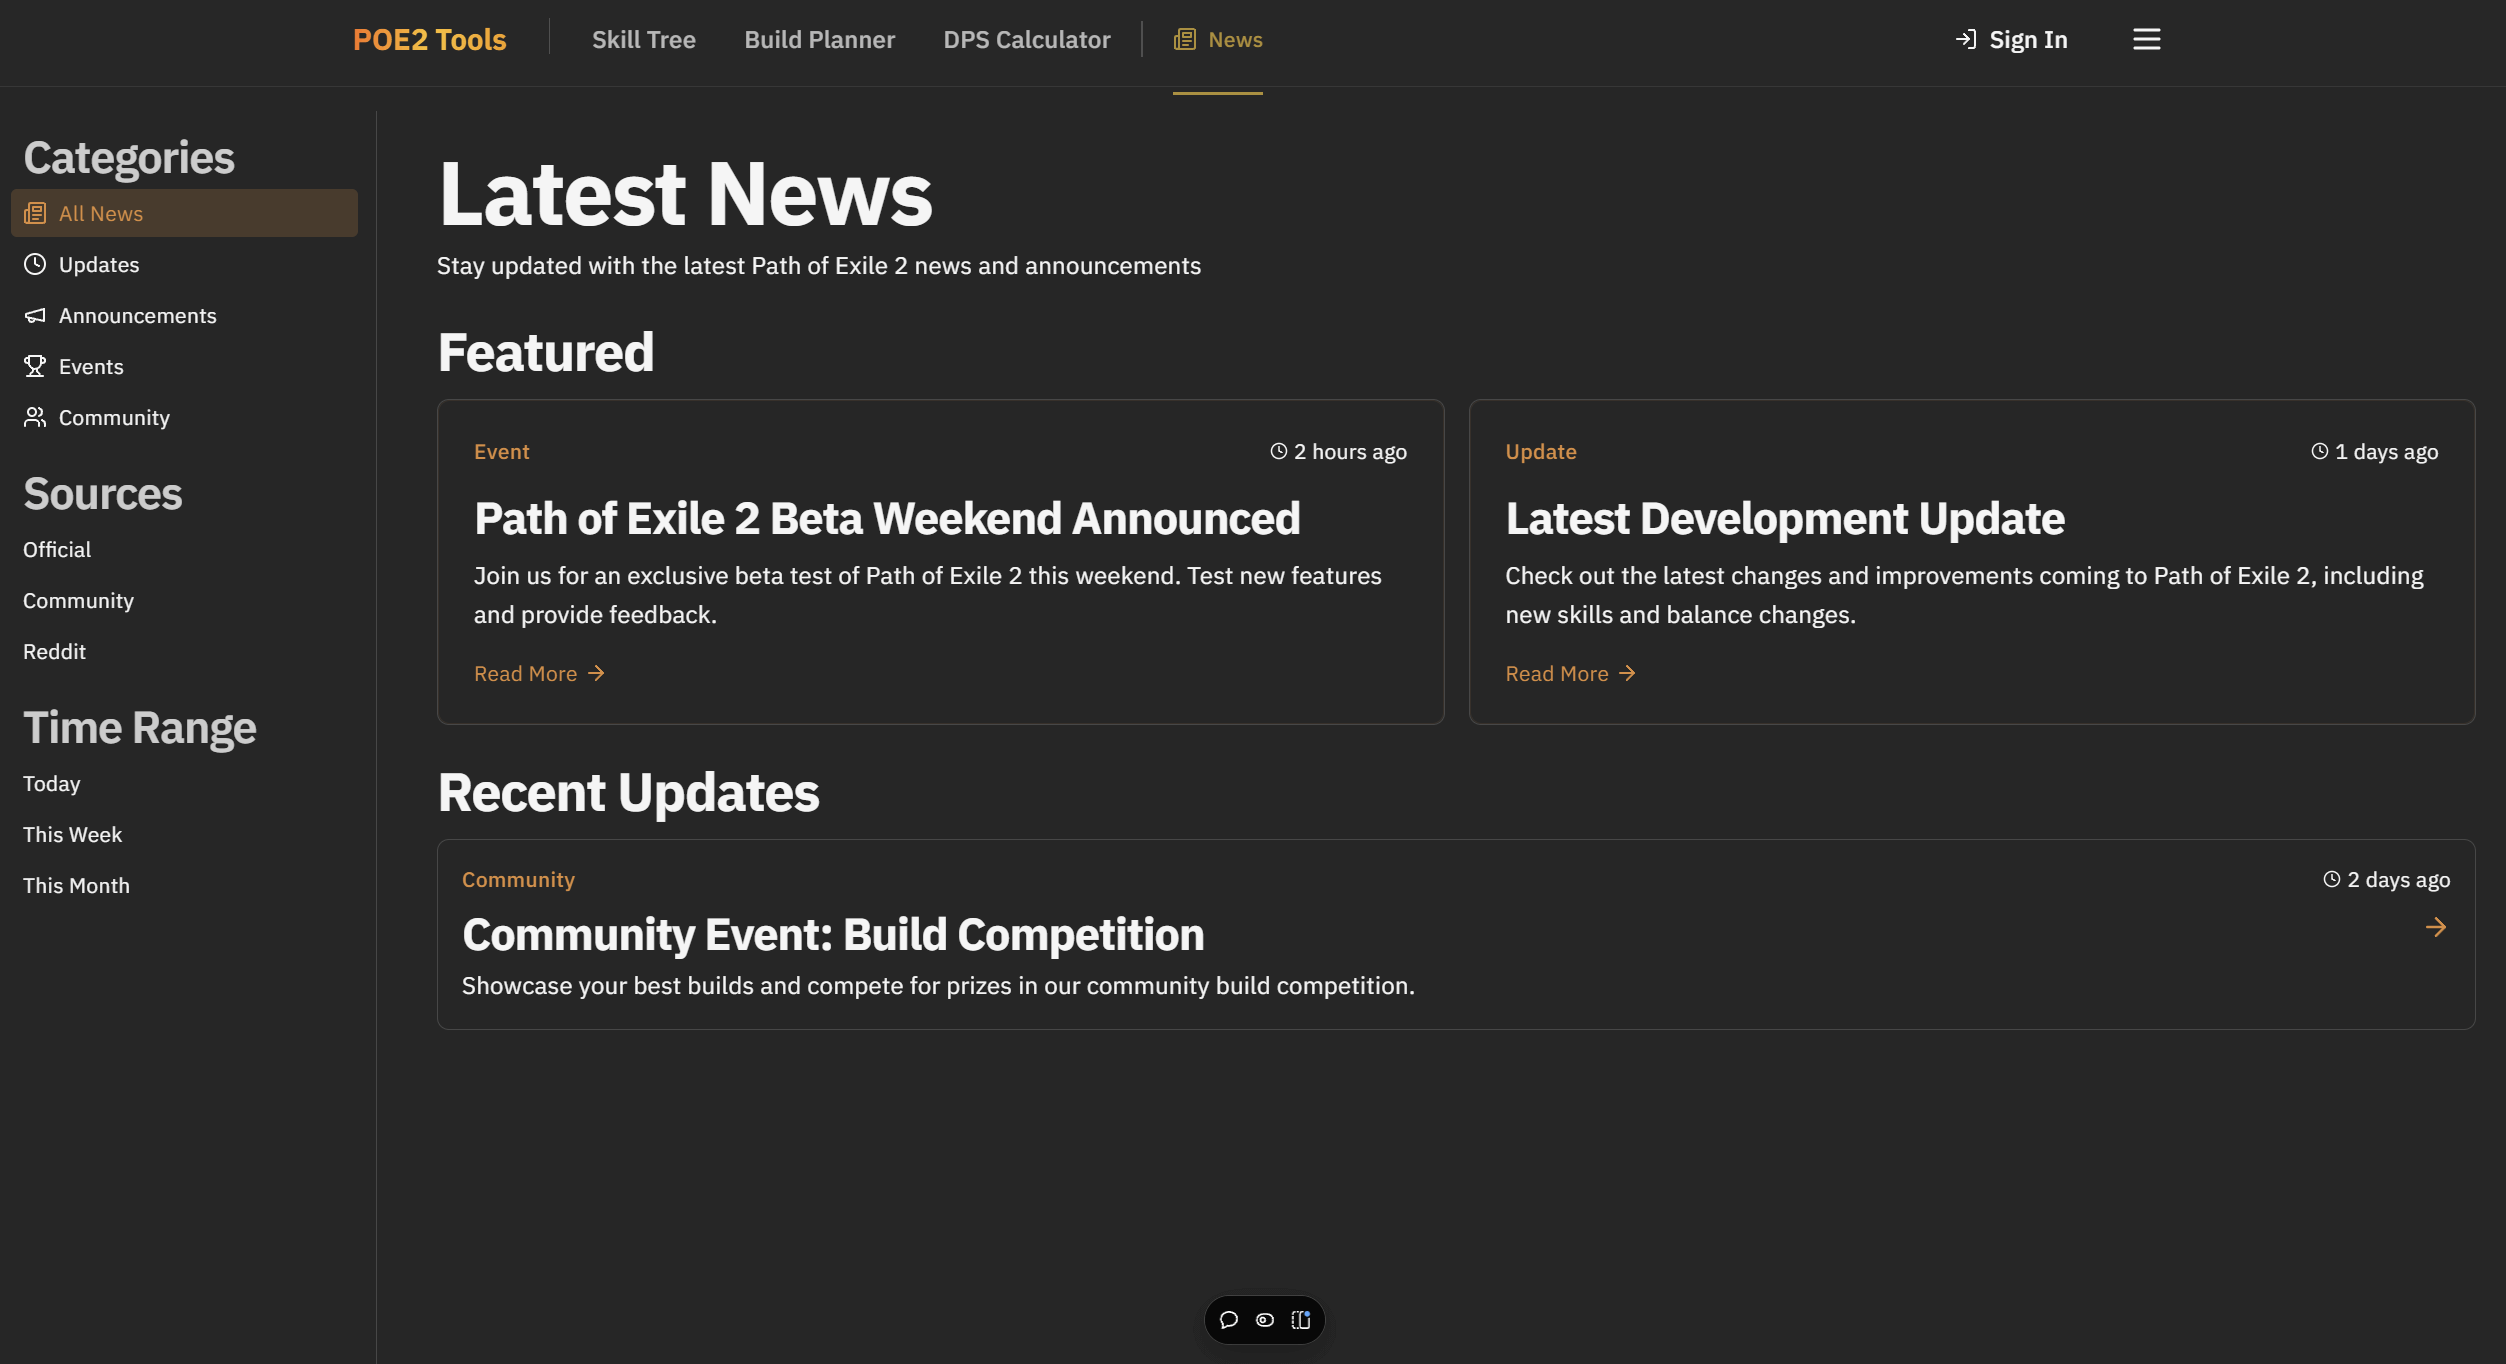Toggle the This Week time range filter
The image size is (2506, 1364).
coord(72,834)
